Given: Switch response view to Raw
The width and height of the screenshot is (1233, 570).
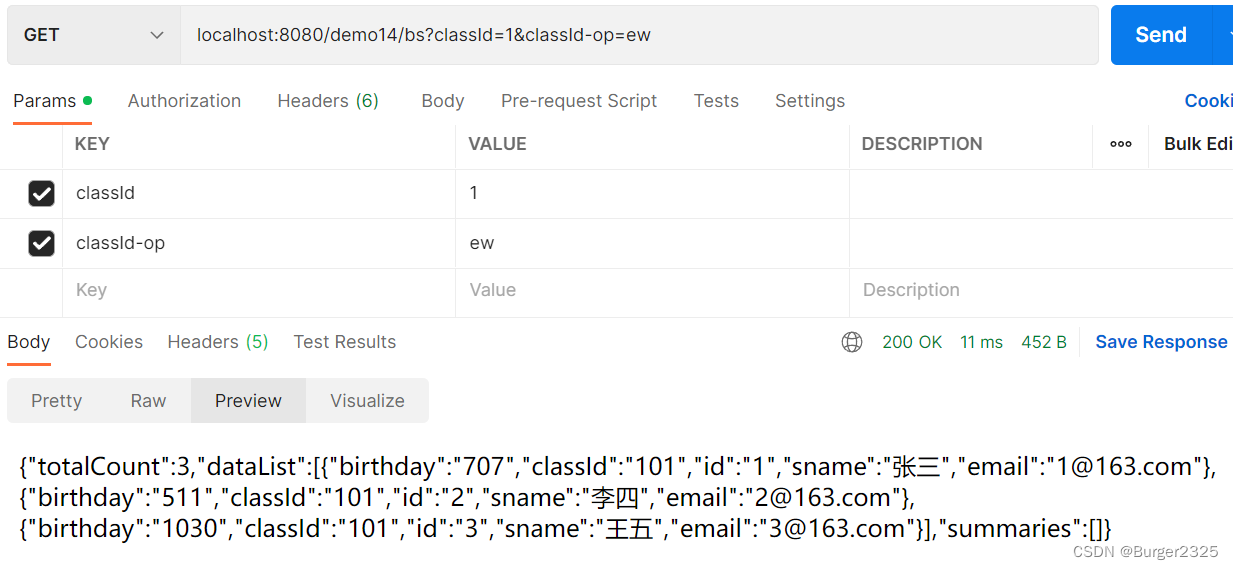Looking at the screenshot, I should pyautogui.click(x=148, y=401).
